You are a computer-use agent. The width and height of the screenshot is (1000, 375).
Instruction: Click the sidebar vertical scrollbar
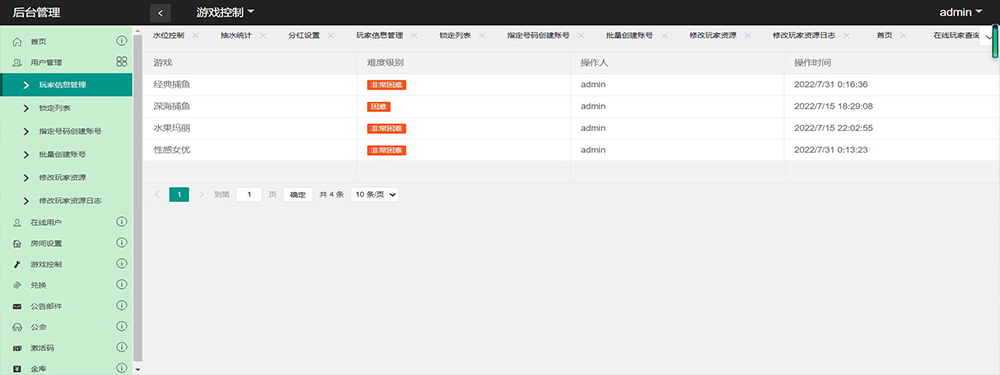click(138, 198)
